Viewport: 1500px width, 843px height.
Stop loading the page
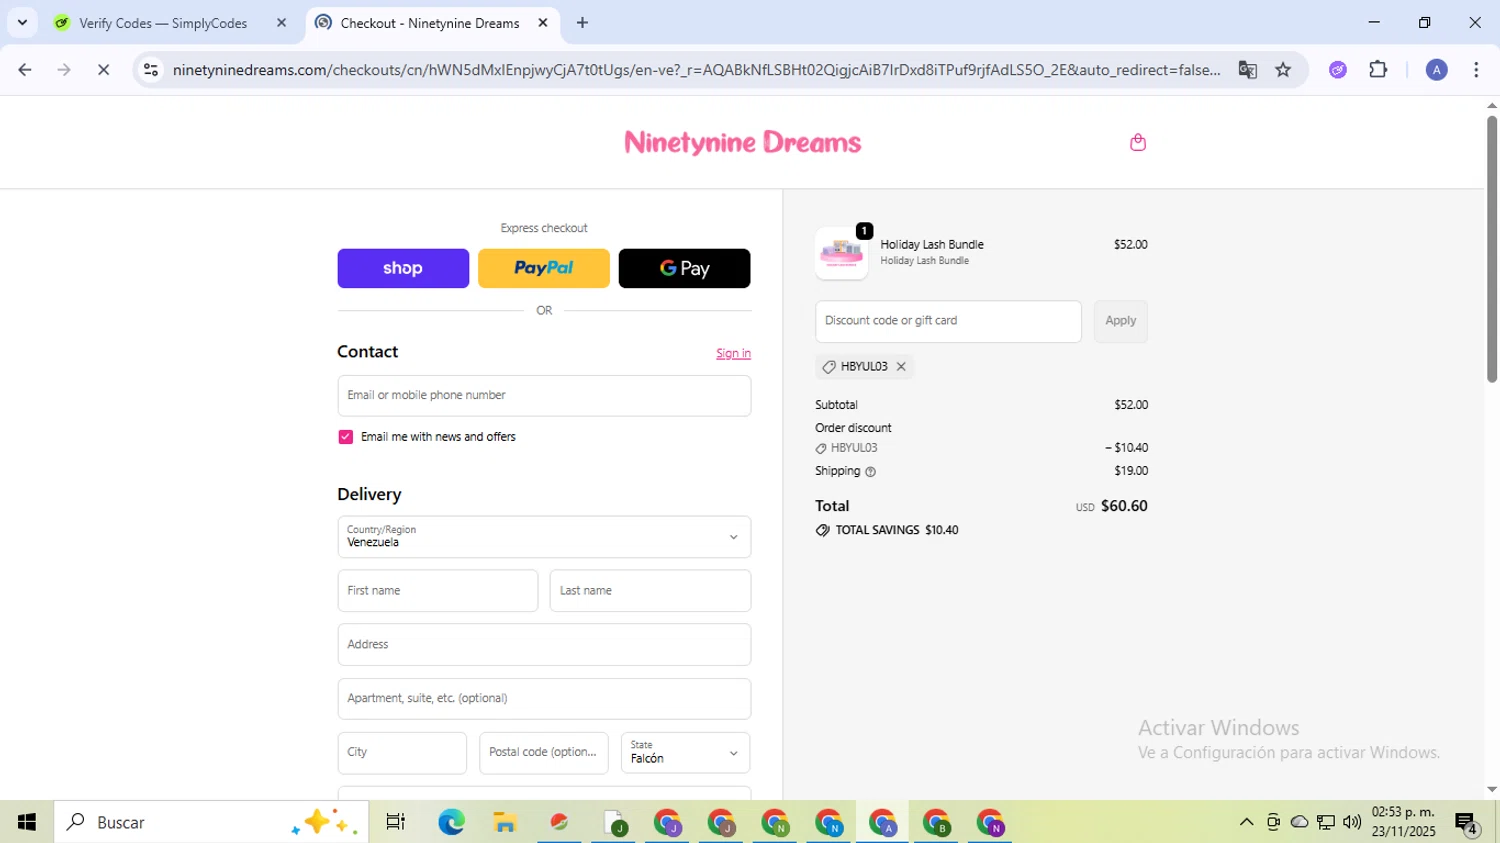103,70
